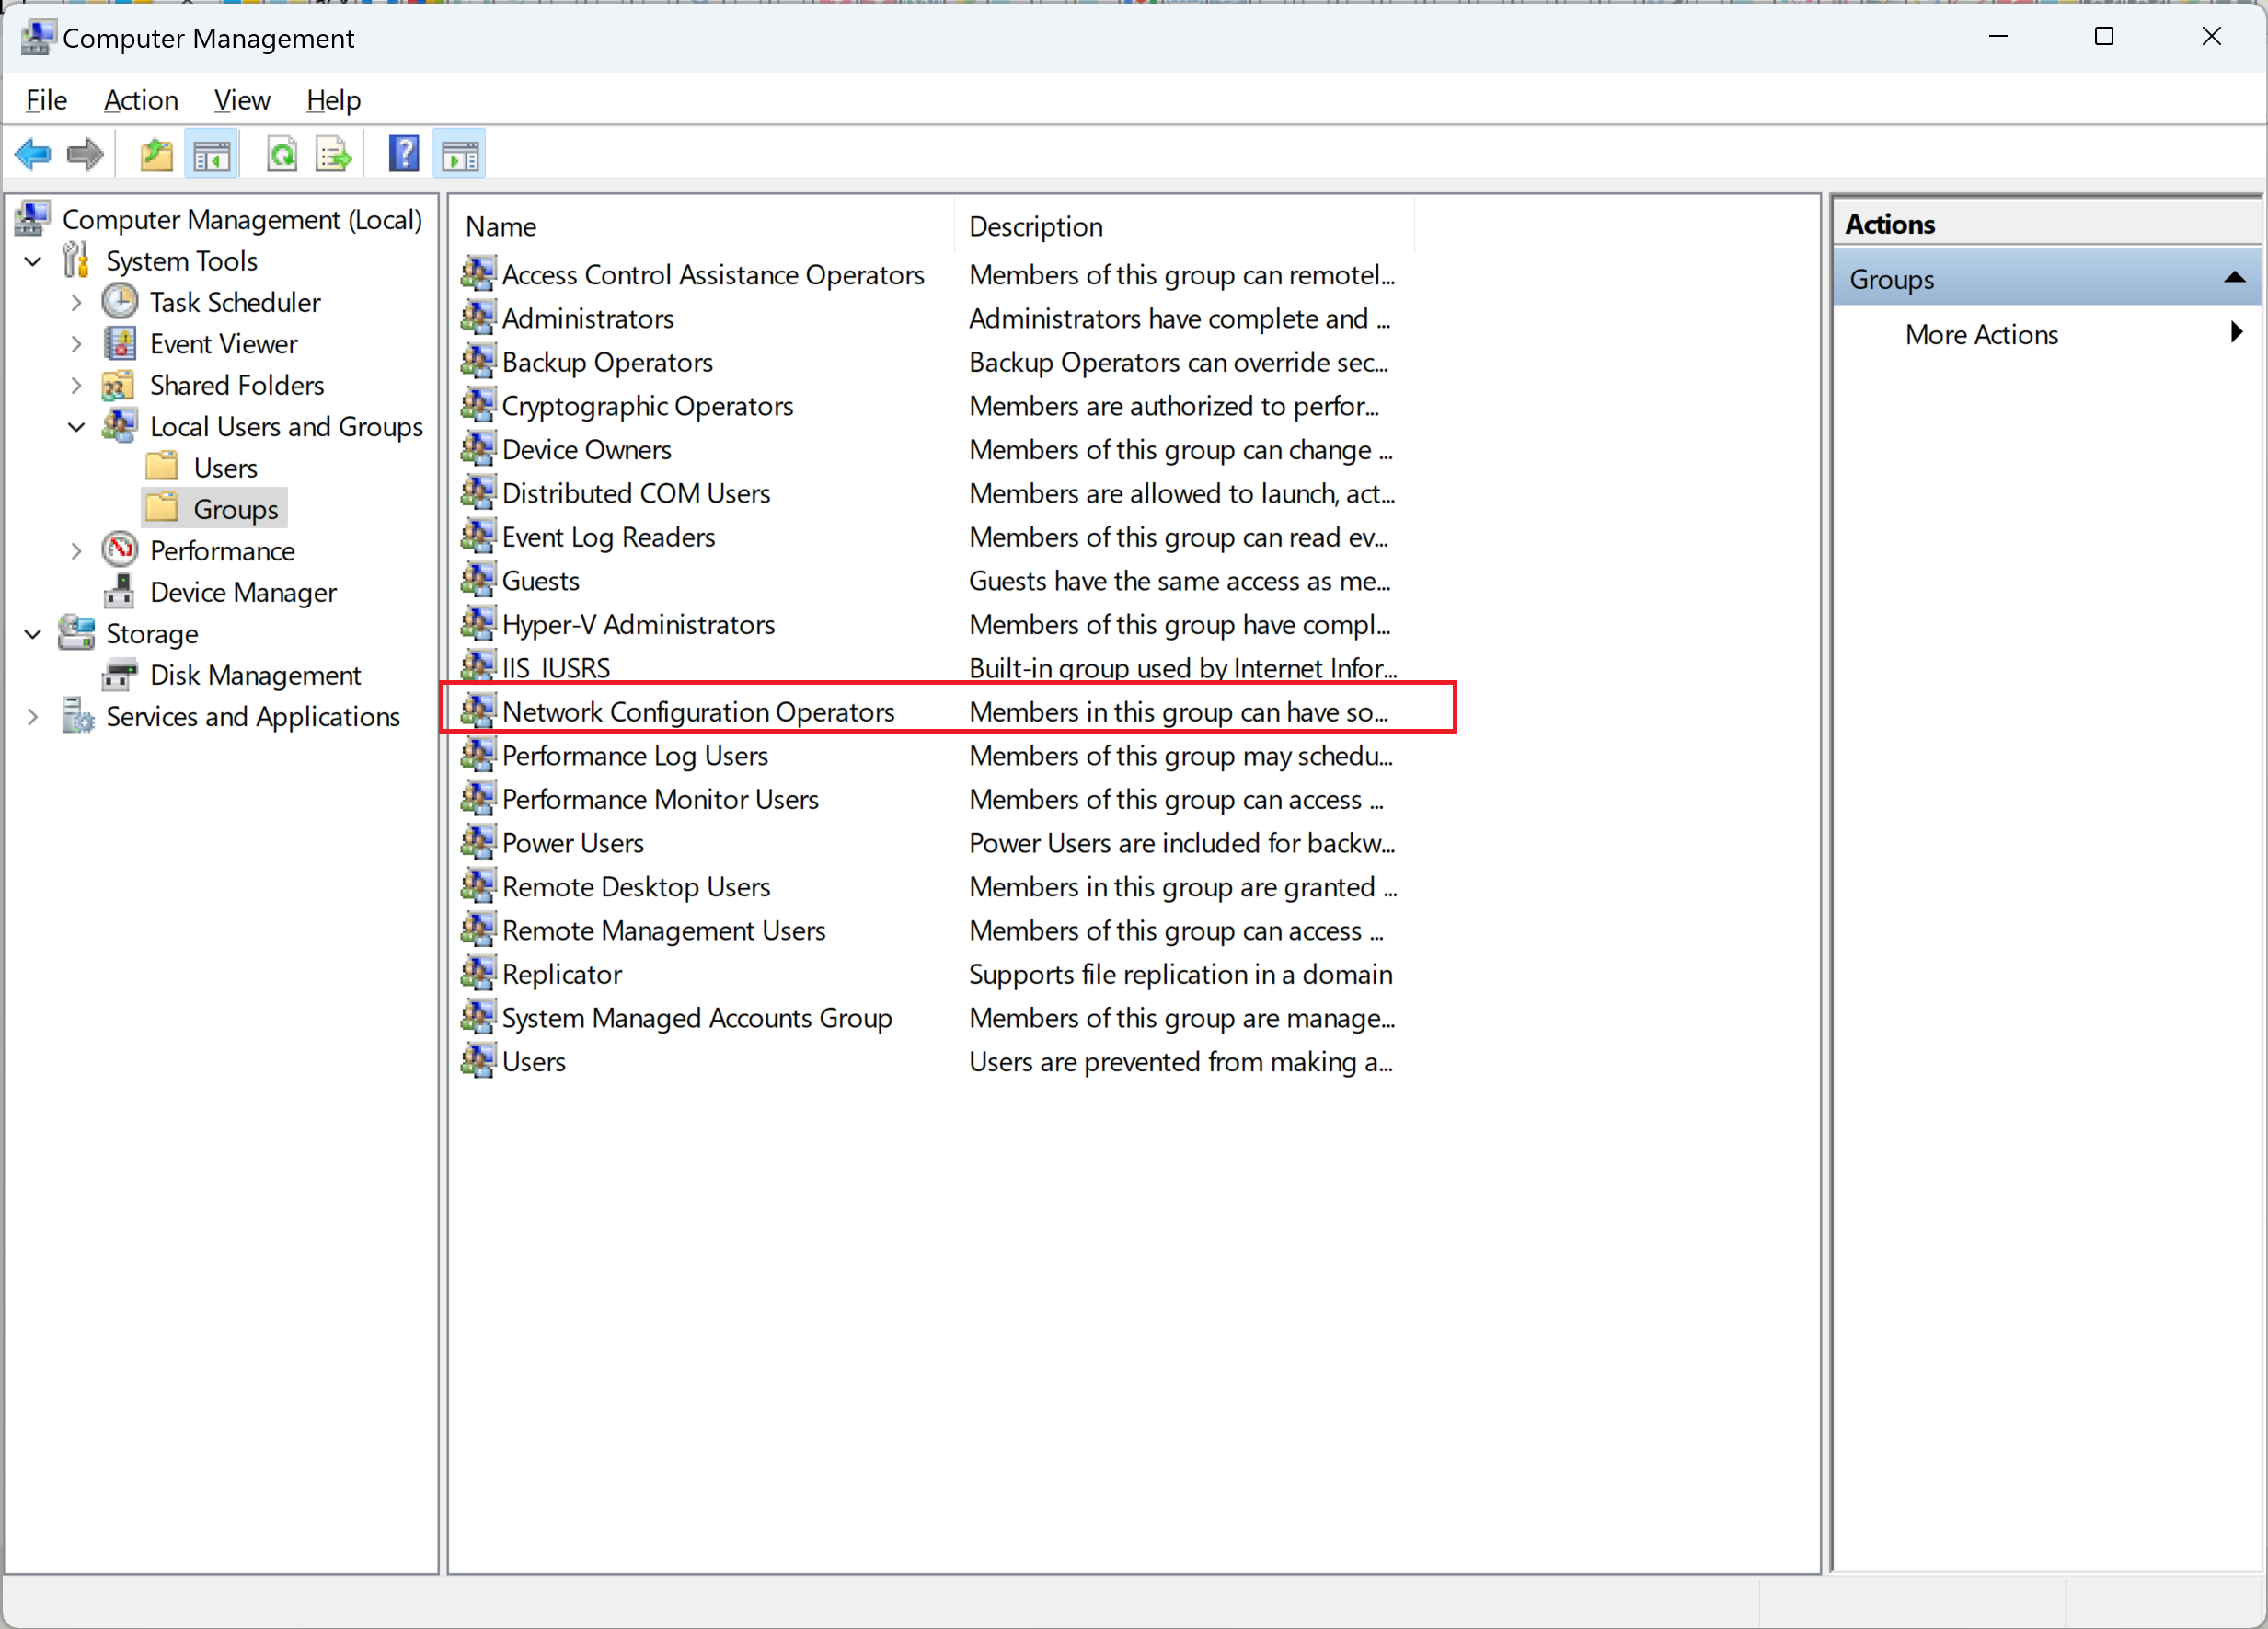Click the Disk Management drive icon
This screenshot has width=2268, height=1629.
coord(120,675)
